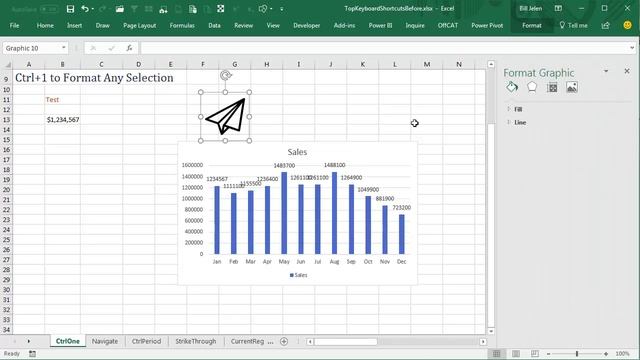
Task: Click the smiley feedback icon
Action: click(x=627, y=25)
